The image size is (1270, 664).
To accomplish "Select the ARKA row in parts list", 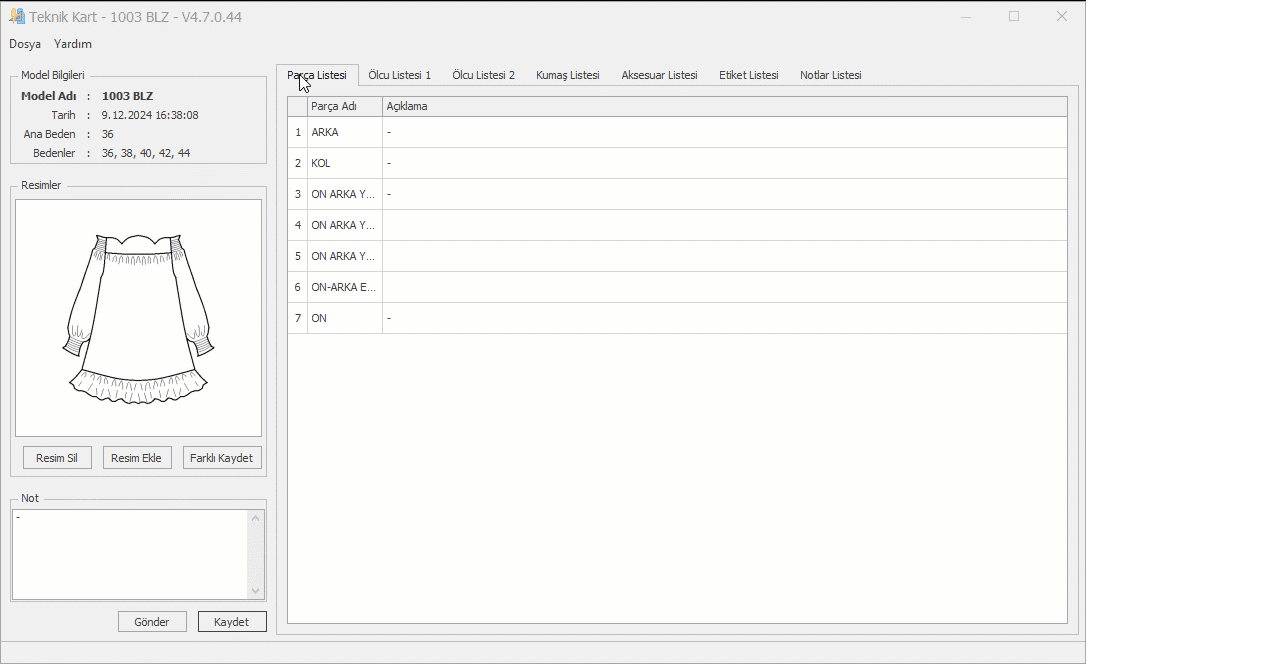I will 344,132.
